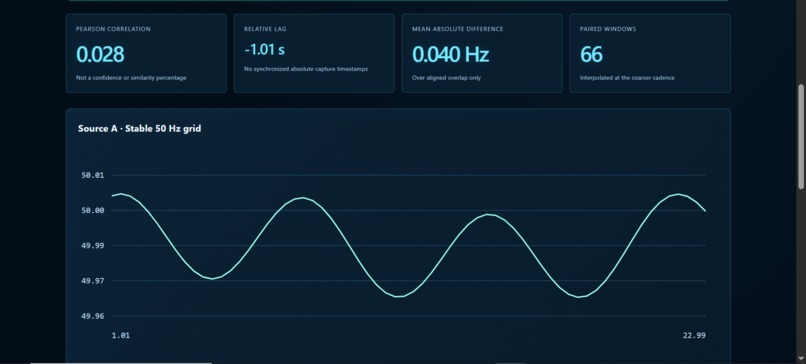
Task: Click the 0.040 Hz mean absolute difference
Action: tap(450, 54)
